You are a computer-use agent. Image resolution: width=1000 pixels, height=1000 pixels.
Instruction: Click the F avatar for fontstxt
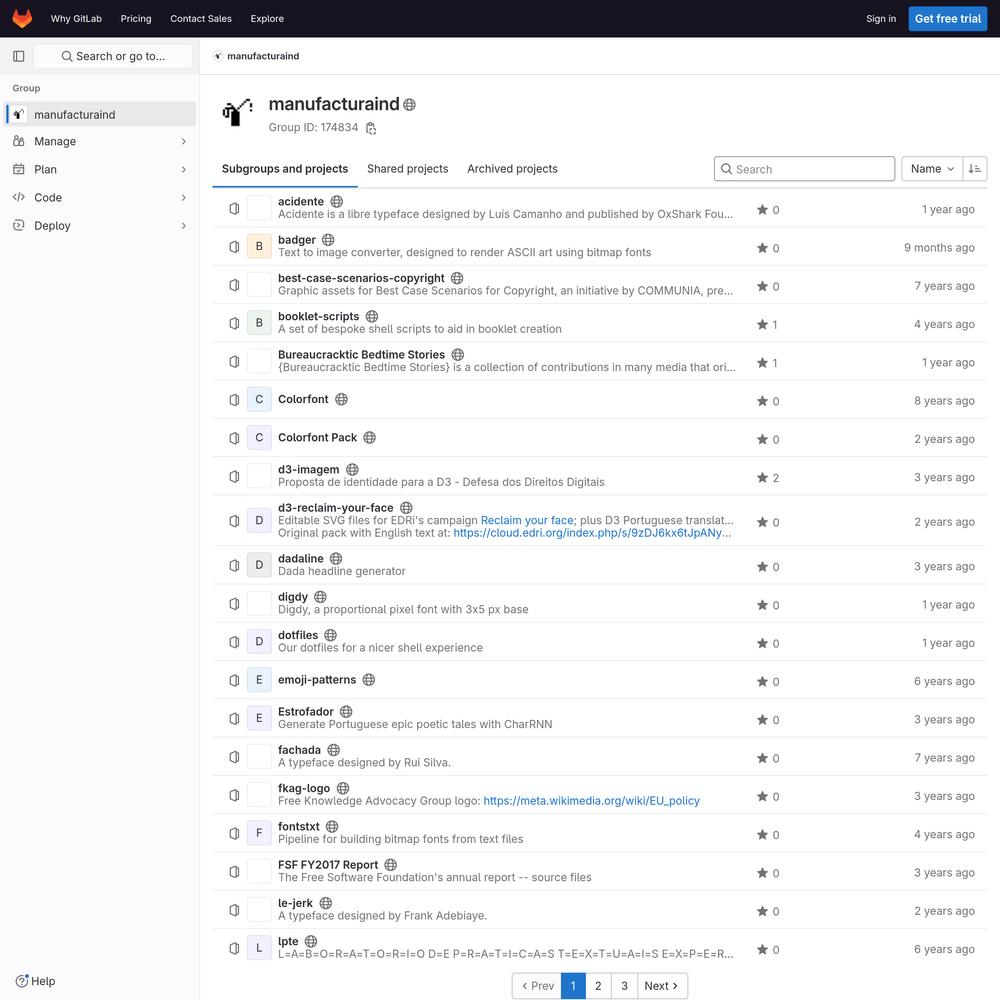tap(259, 833)
